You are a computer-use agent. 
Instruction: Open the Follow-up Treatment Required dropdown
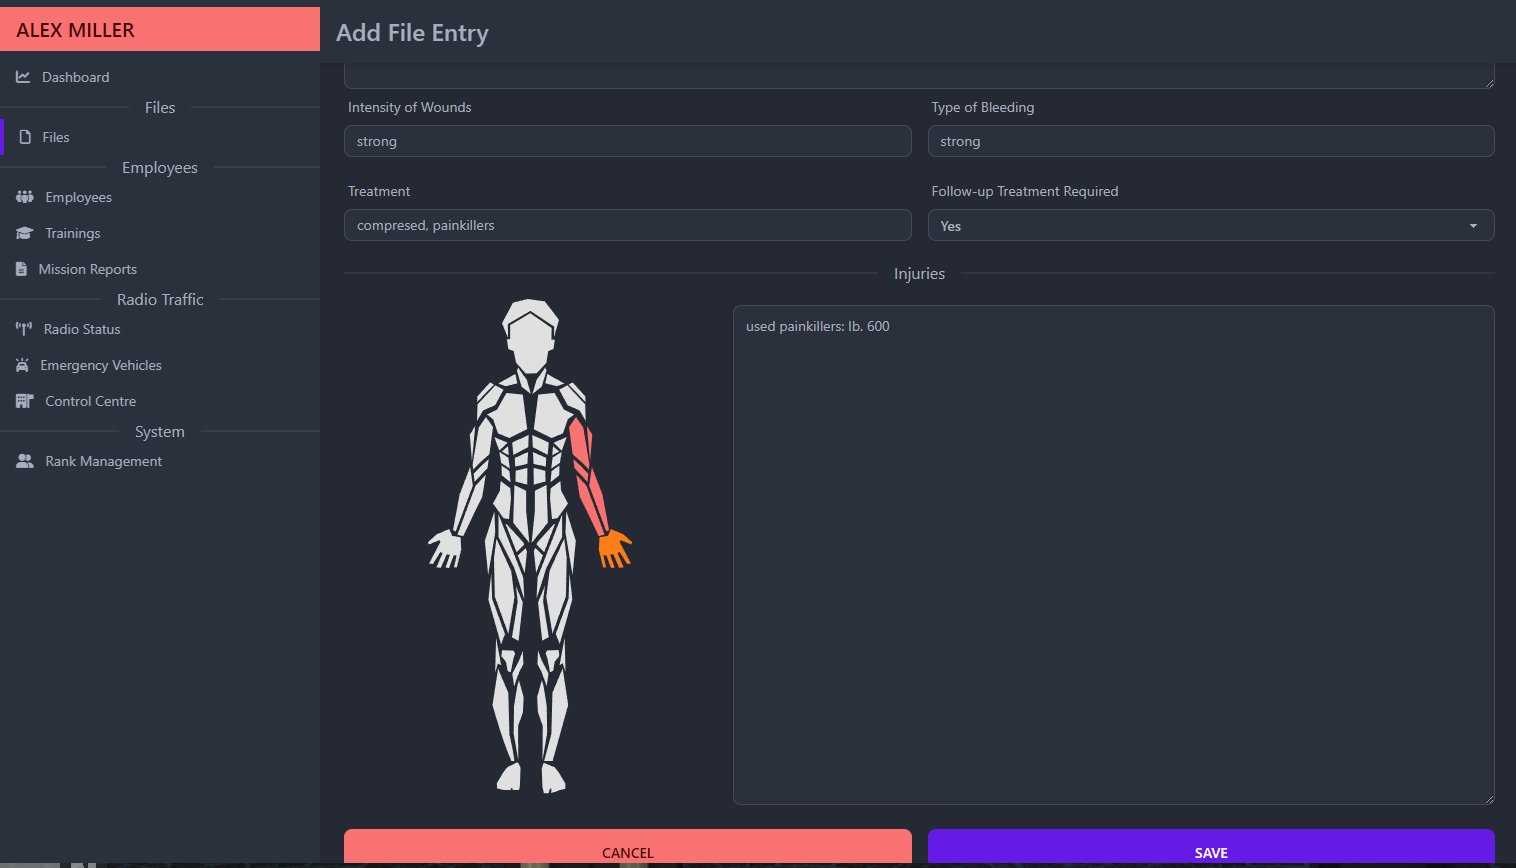coord(1210,225)
